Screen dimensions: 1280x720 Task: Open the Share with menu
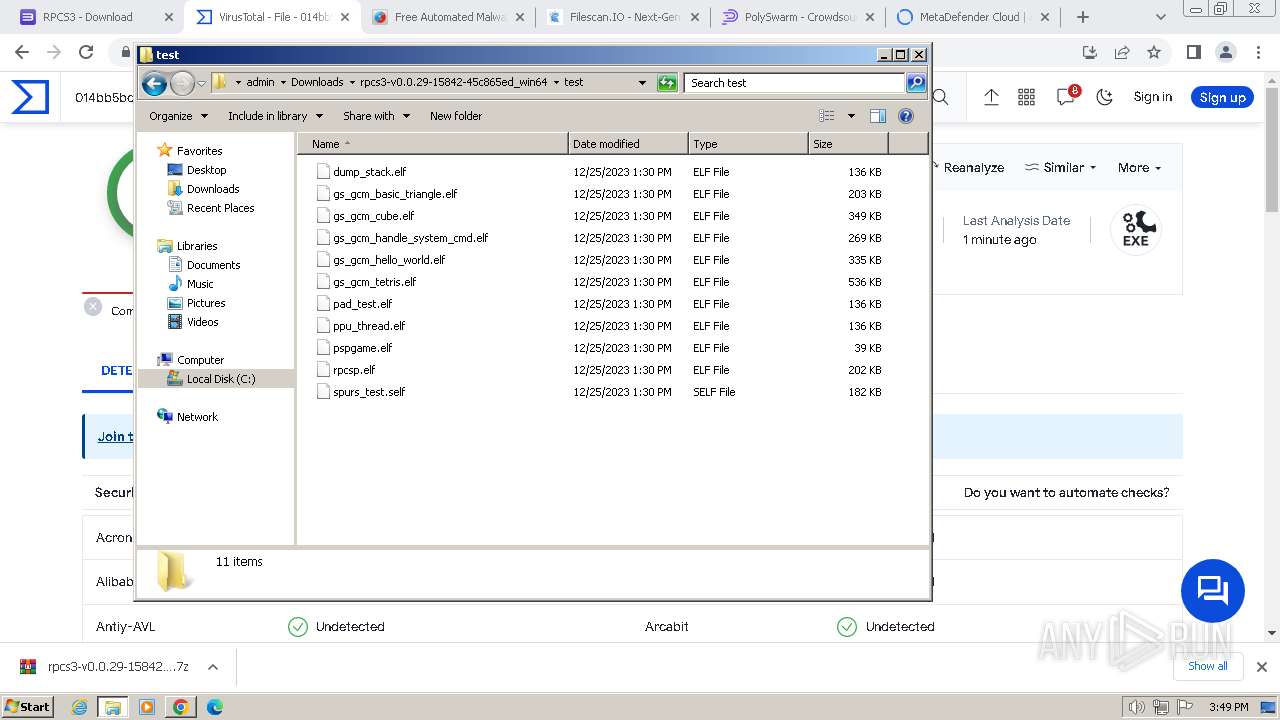click(x=376, y=116)
